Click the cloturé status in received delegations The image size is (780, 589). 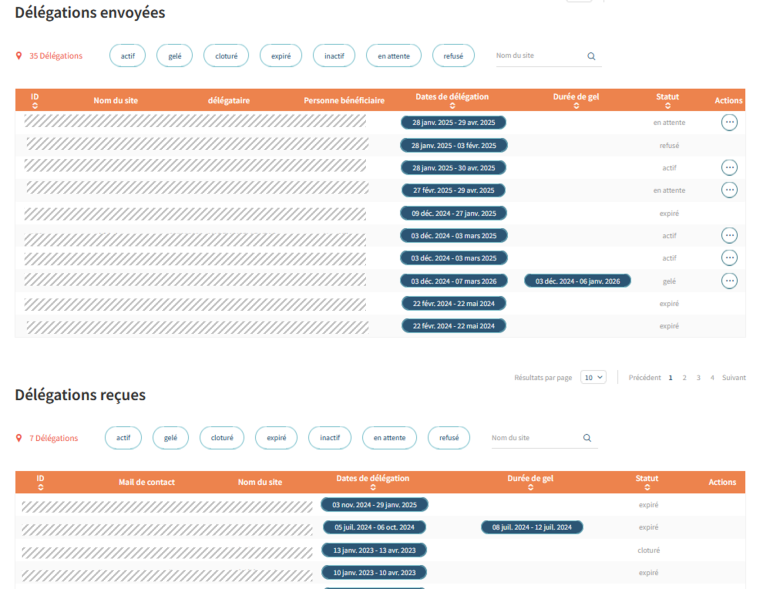coord(649,550)
